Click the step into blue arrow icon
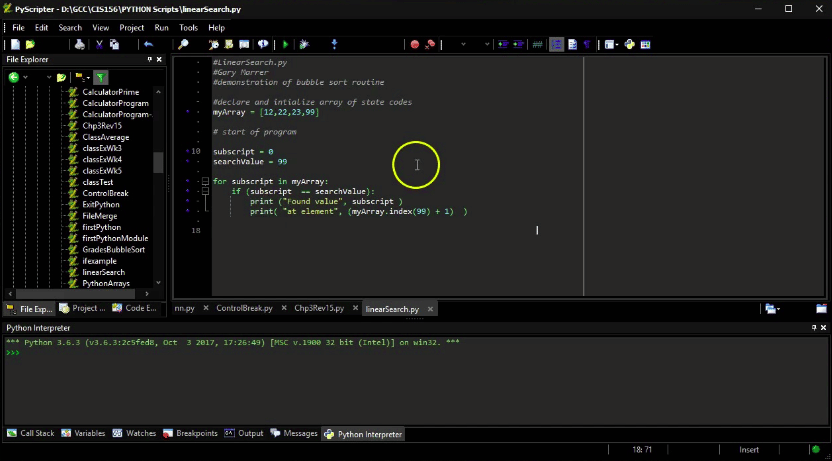Image resolution: width=832 pixels, height=461 pixels. coord(334,45)
